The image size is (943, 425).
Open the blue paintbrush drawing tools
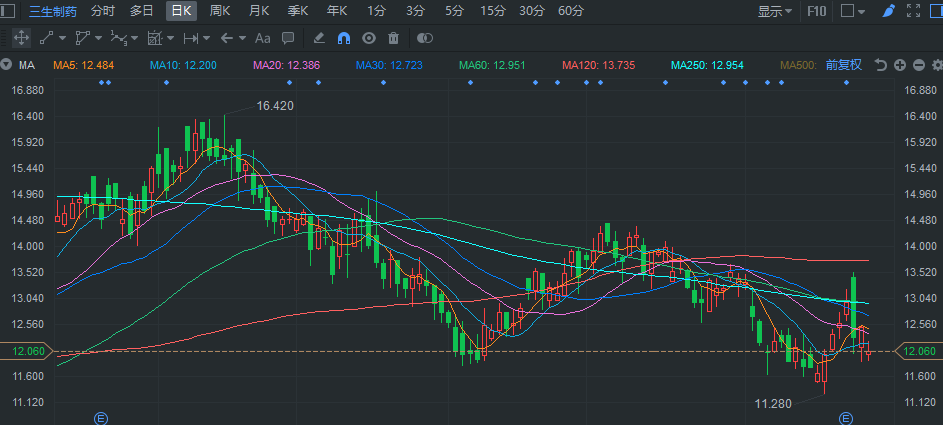(x=889, y=11)
